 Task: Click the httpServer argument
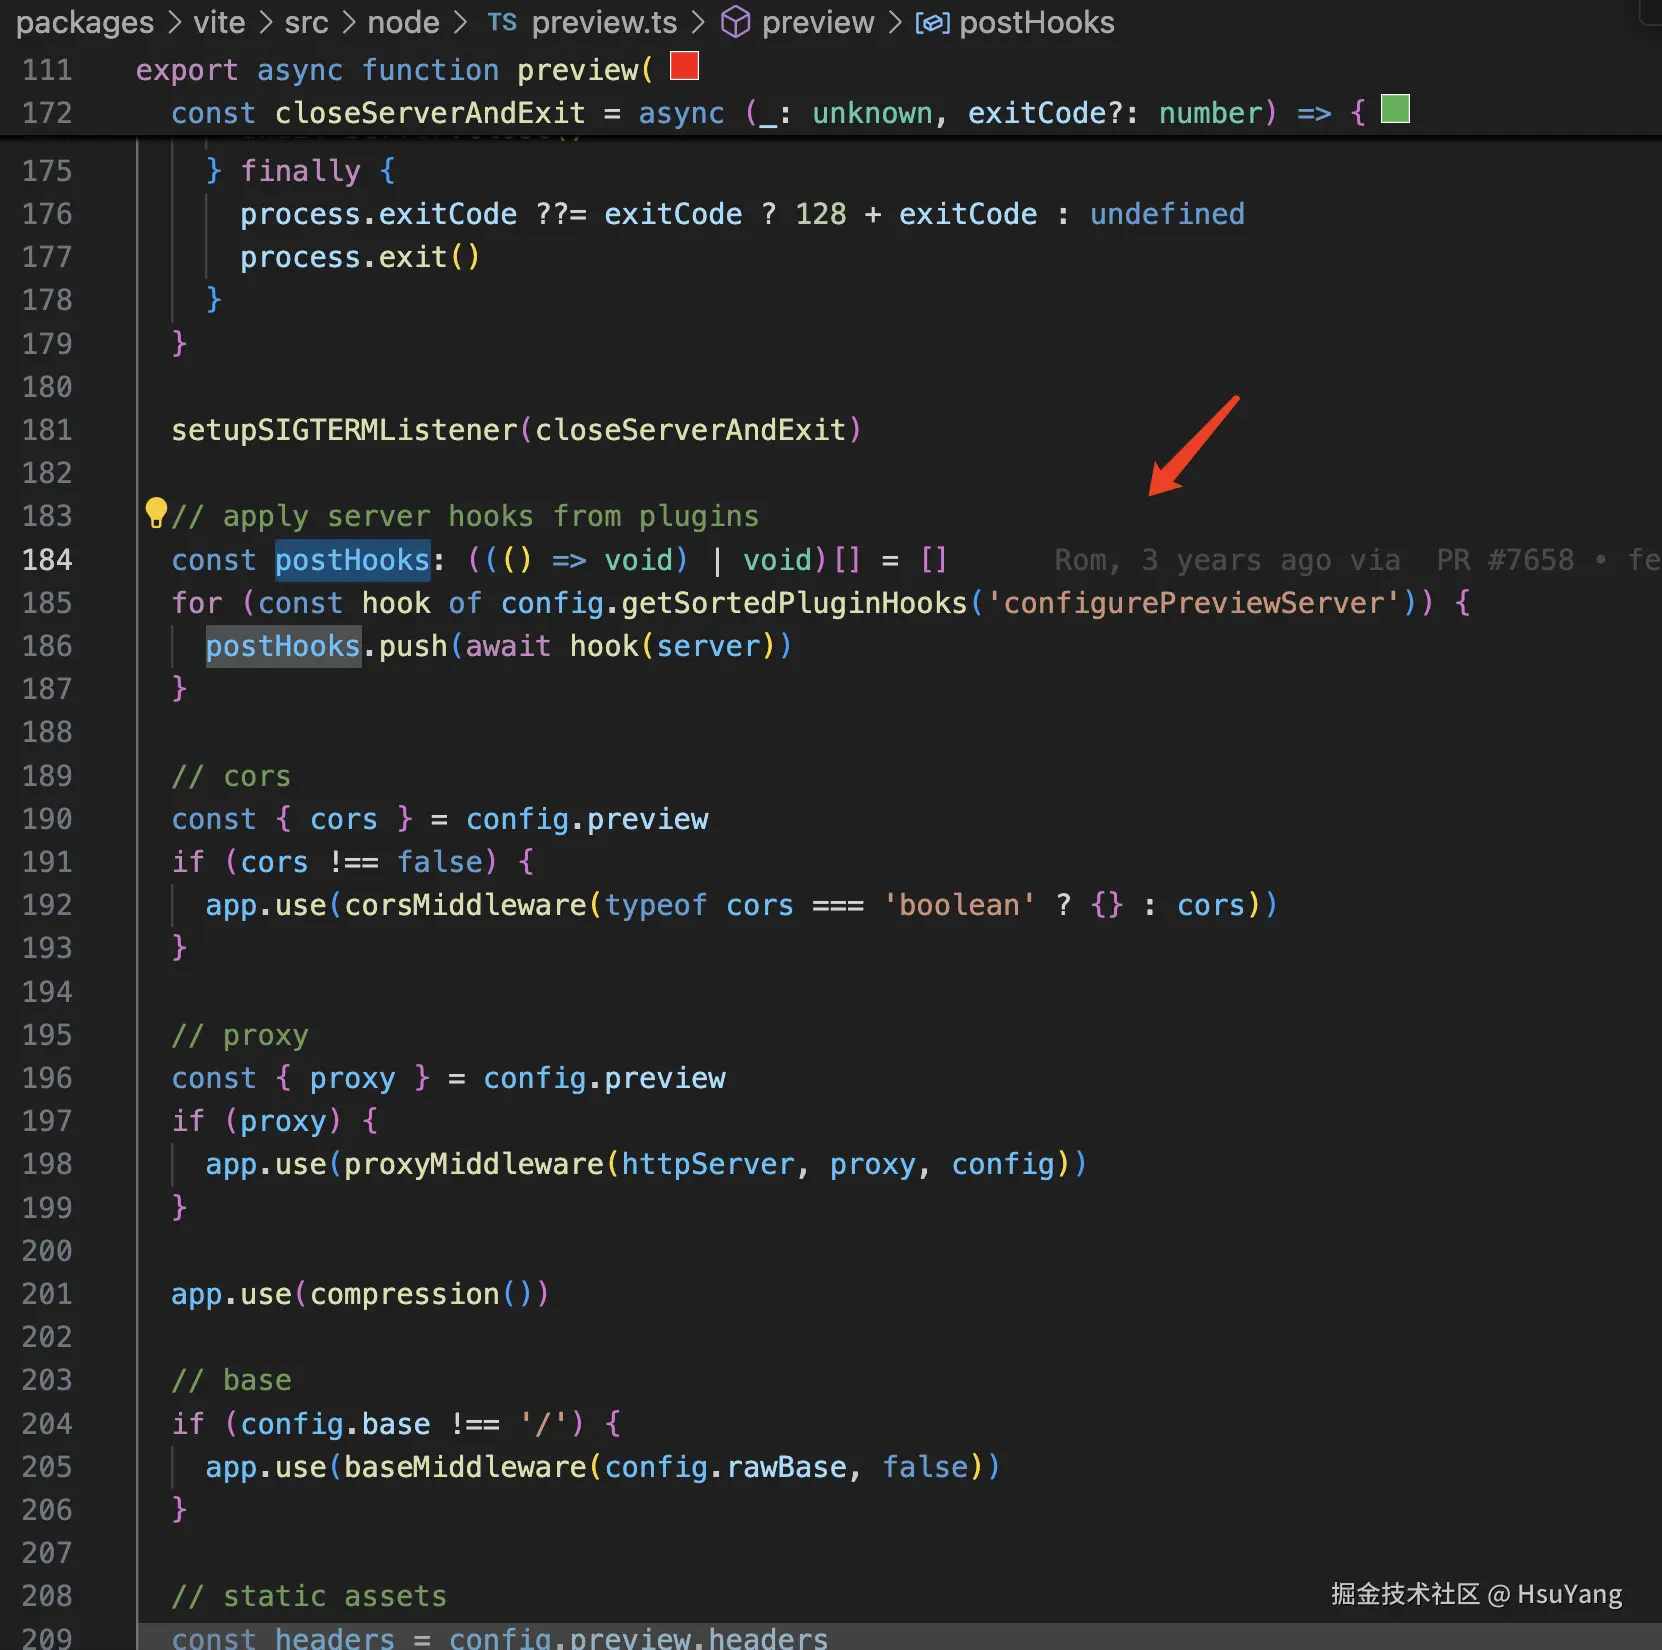coord(707,1164)
